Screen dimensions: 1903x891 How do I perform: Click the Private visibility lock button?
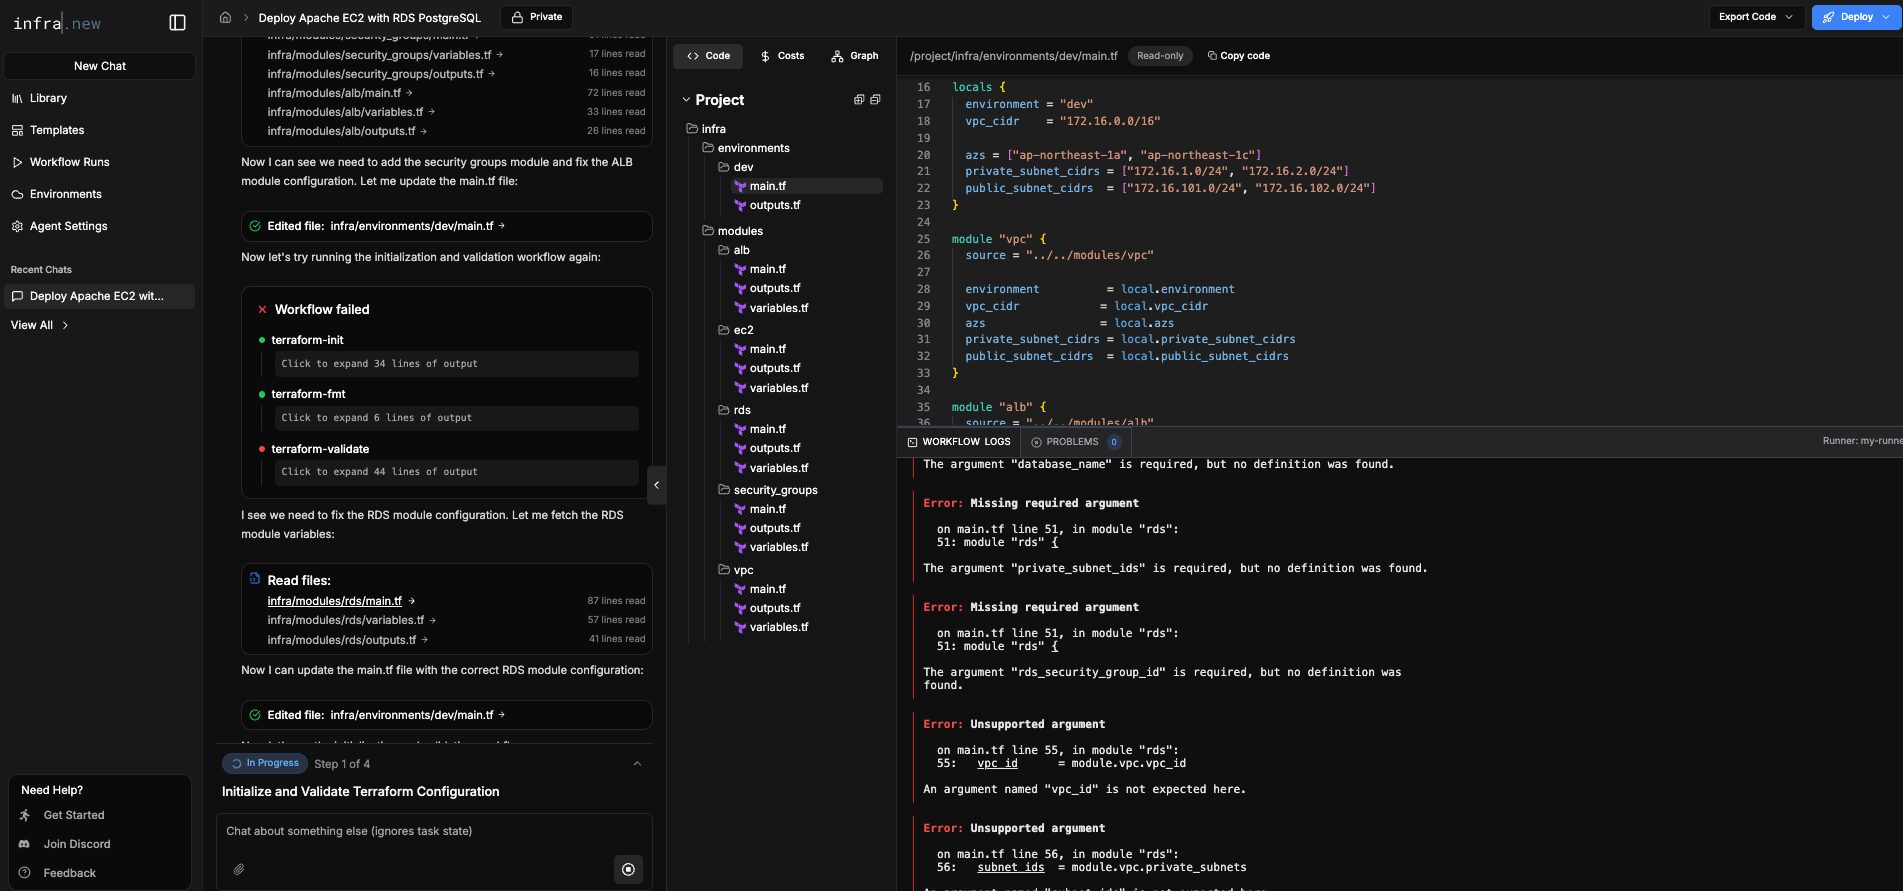536,17
